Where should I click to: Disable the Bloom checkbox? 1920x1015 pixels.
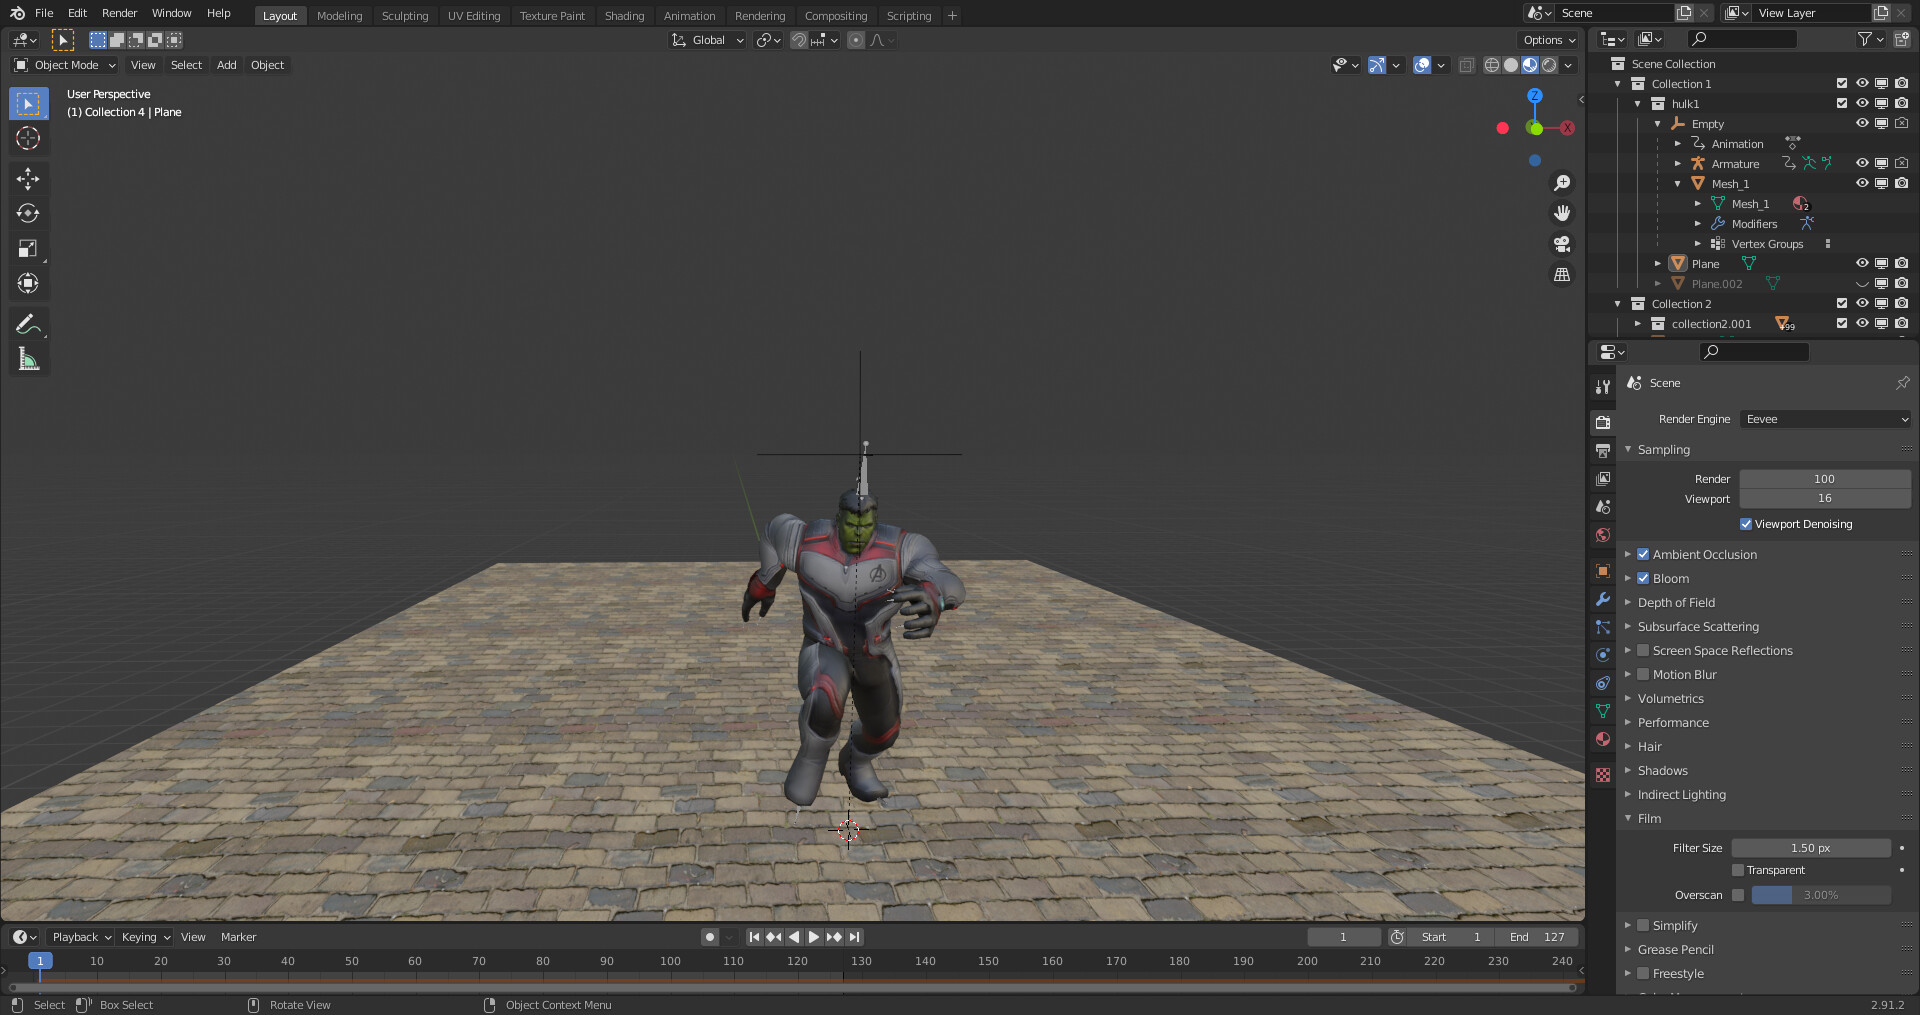[x=1643, y=579]
